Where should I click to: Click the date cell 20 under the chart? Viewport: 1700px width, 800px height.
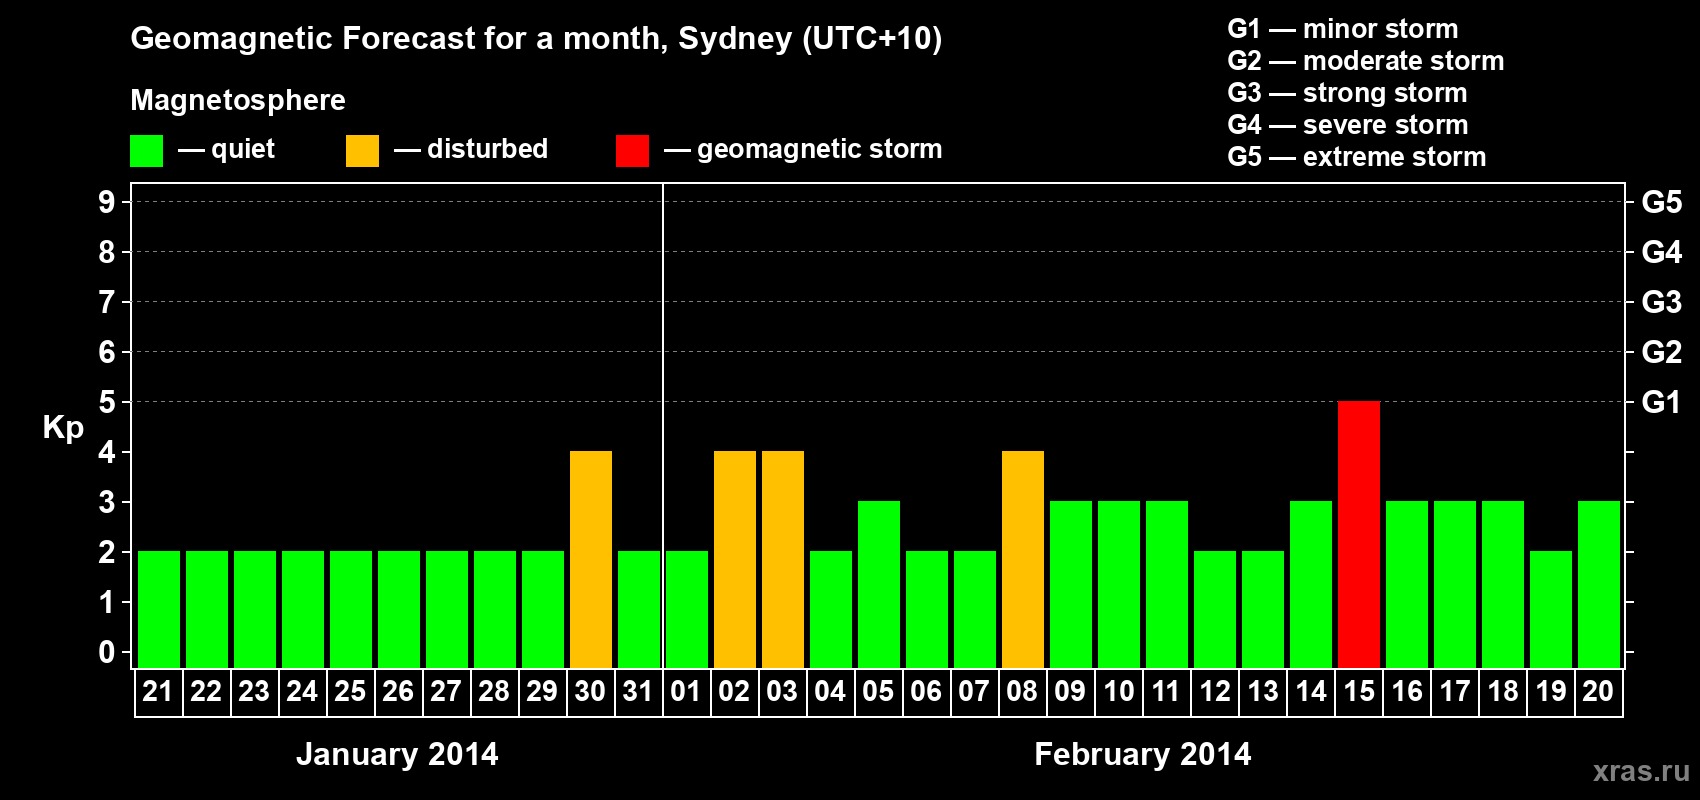pos(1599,692)
